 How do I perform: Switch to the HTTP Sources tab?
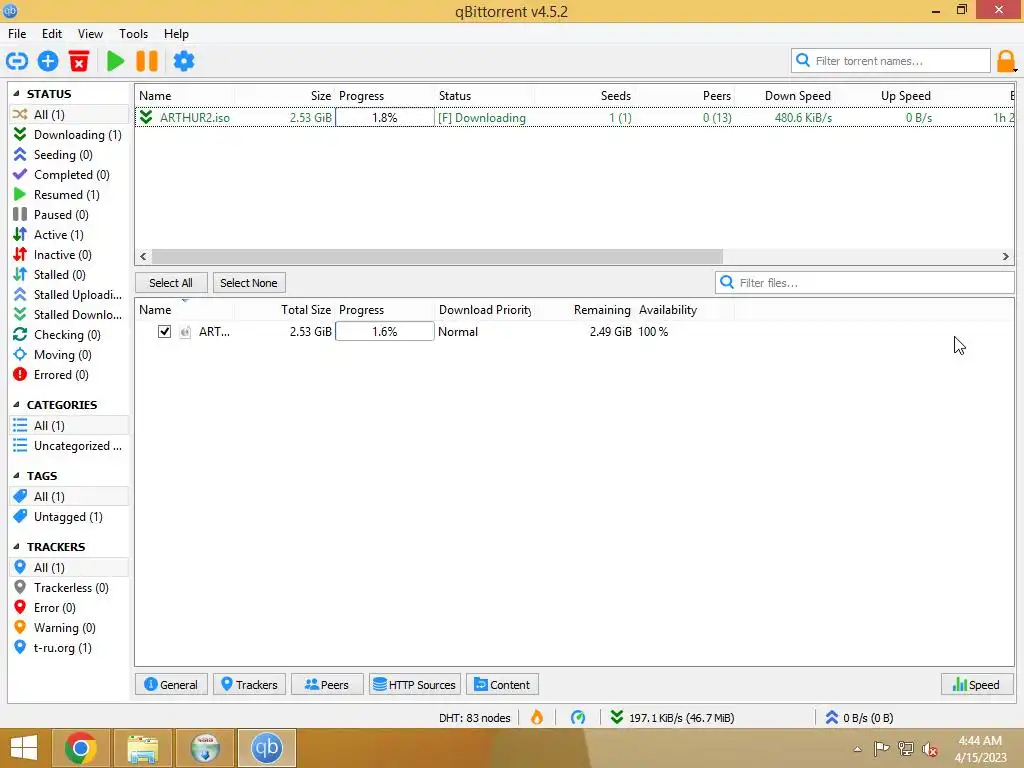(x=415, y=684)
